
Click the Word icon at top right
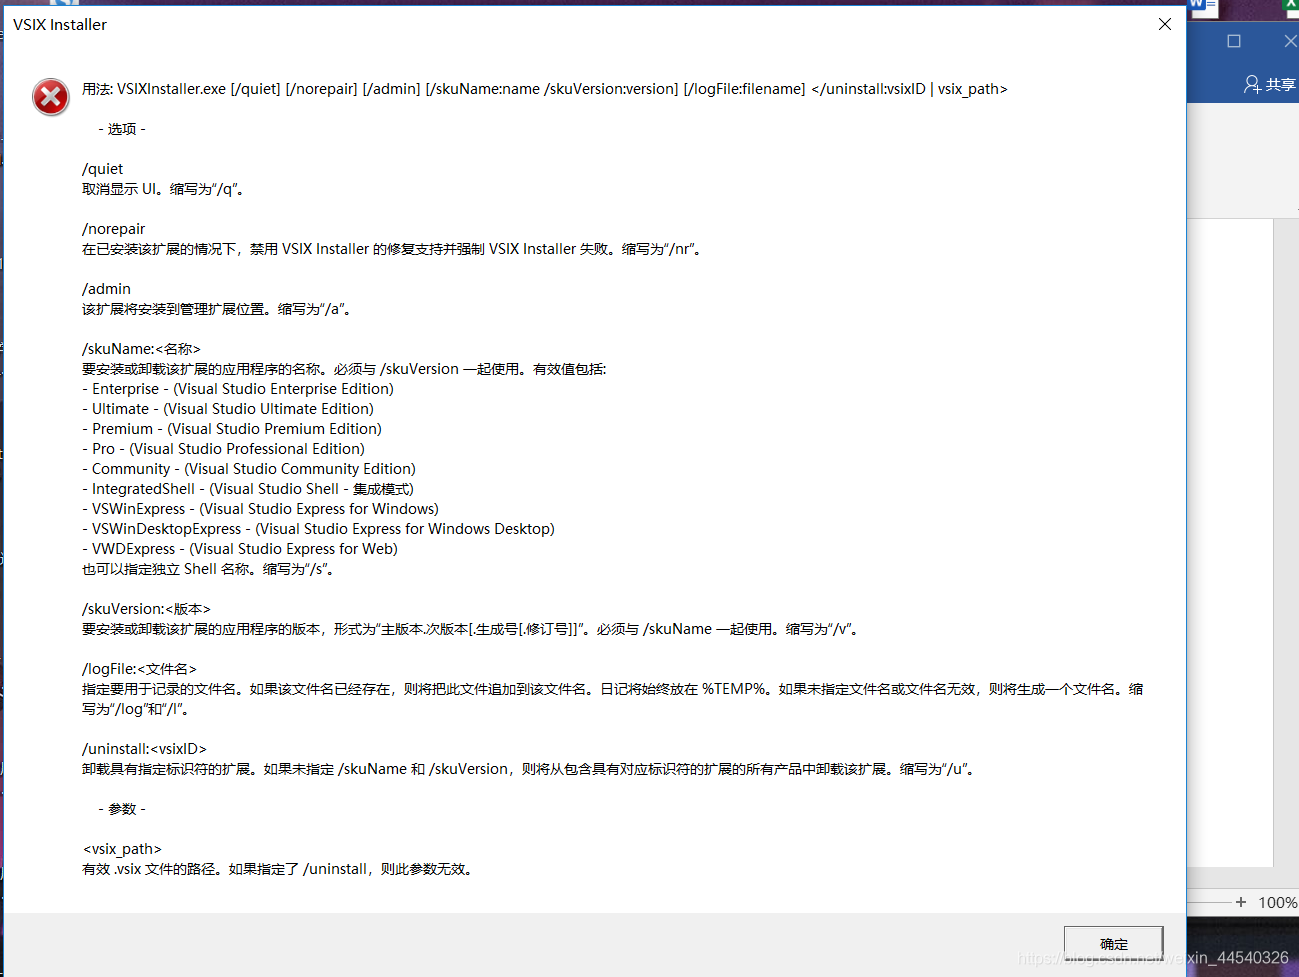click(1202, 7)
